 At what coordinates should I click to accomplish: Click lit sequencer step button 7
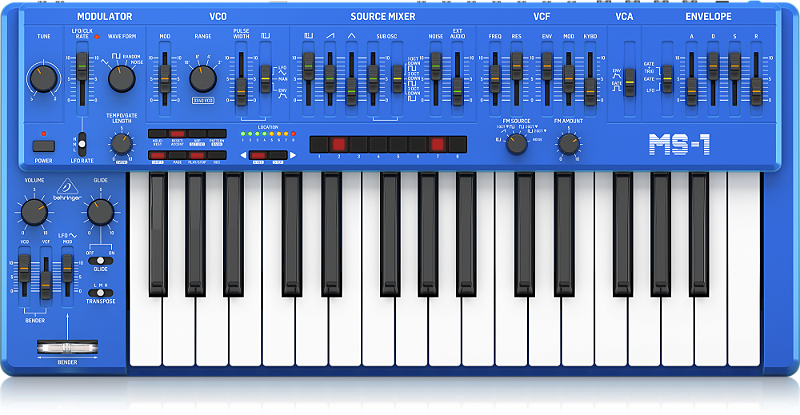coord(437,144)
